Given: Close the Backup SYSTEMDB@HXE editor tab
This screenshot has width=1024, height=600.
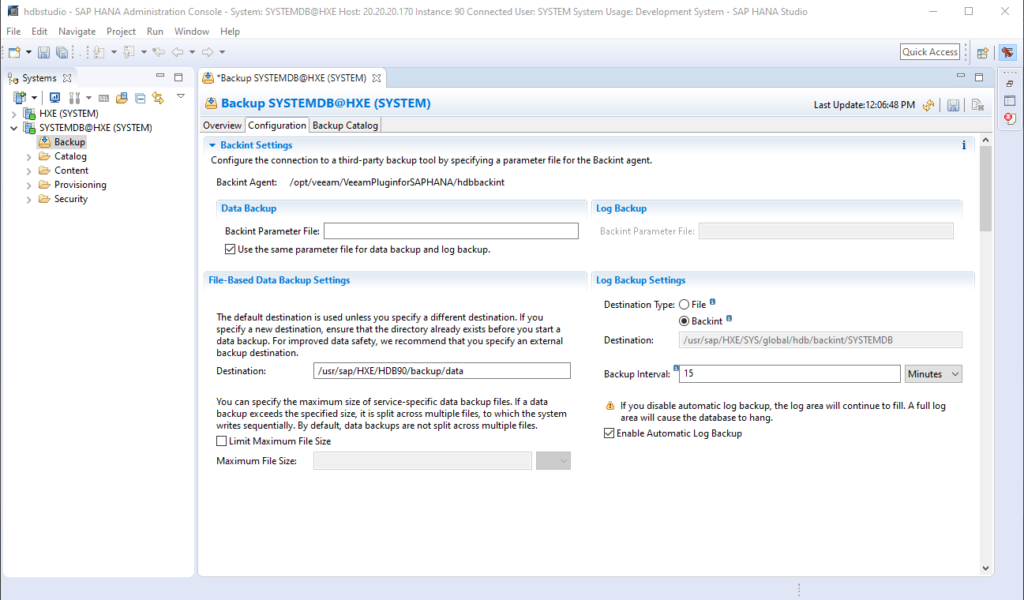Looking at the screenshot, I should 376,78.
